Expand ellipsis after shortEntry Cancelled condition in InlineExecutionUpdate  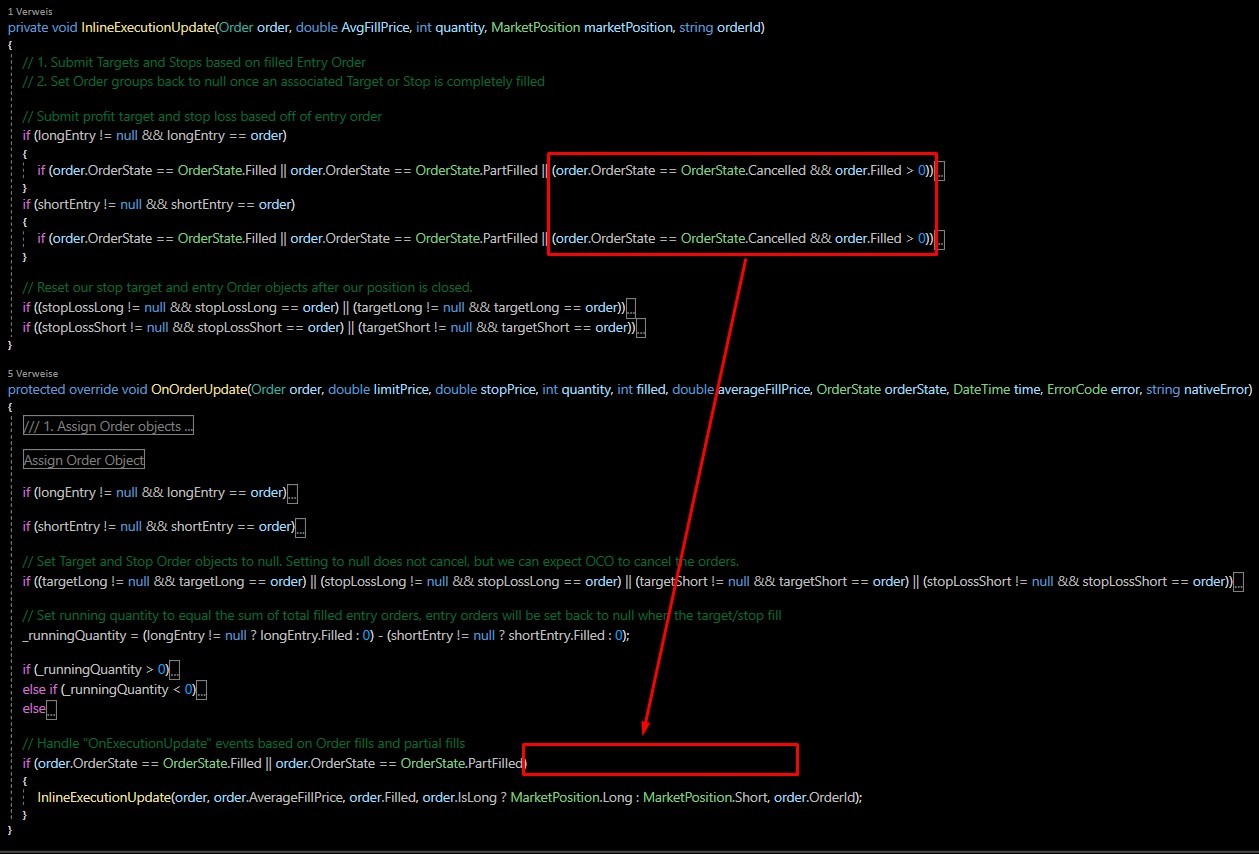pos(940,239)
